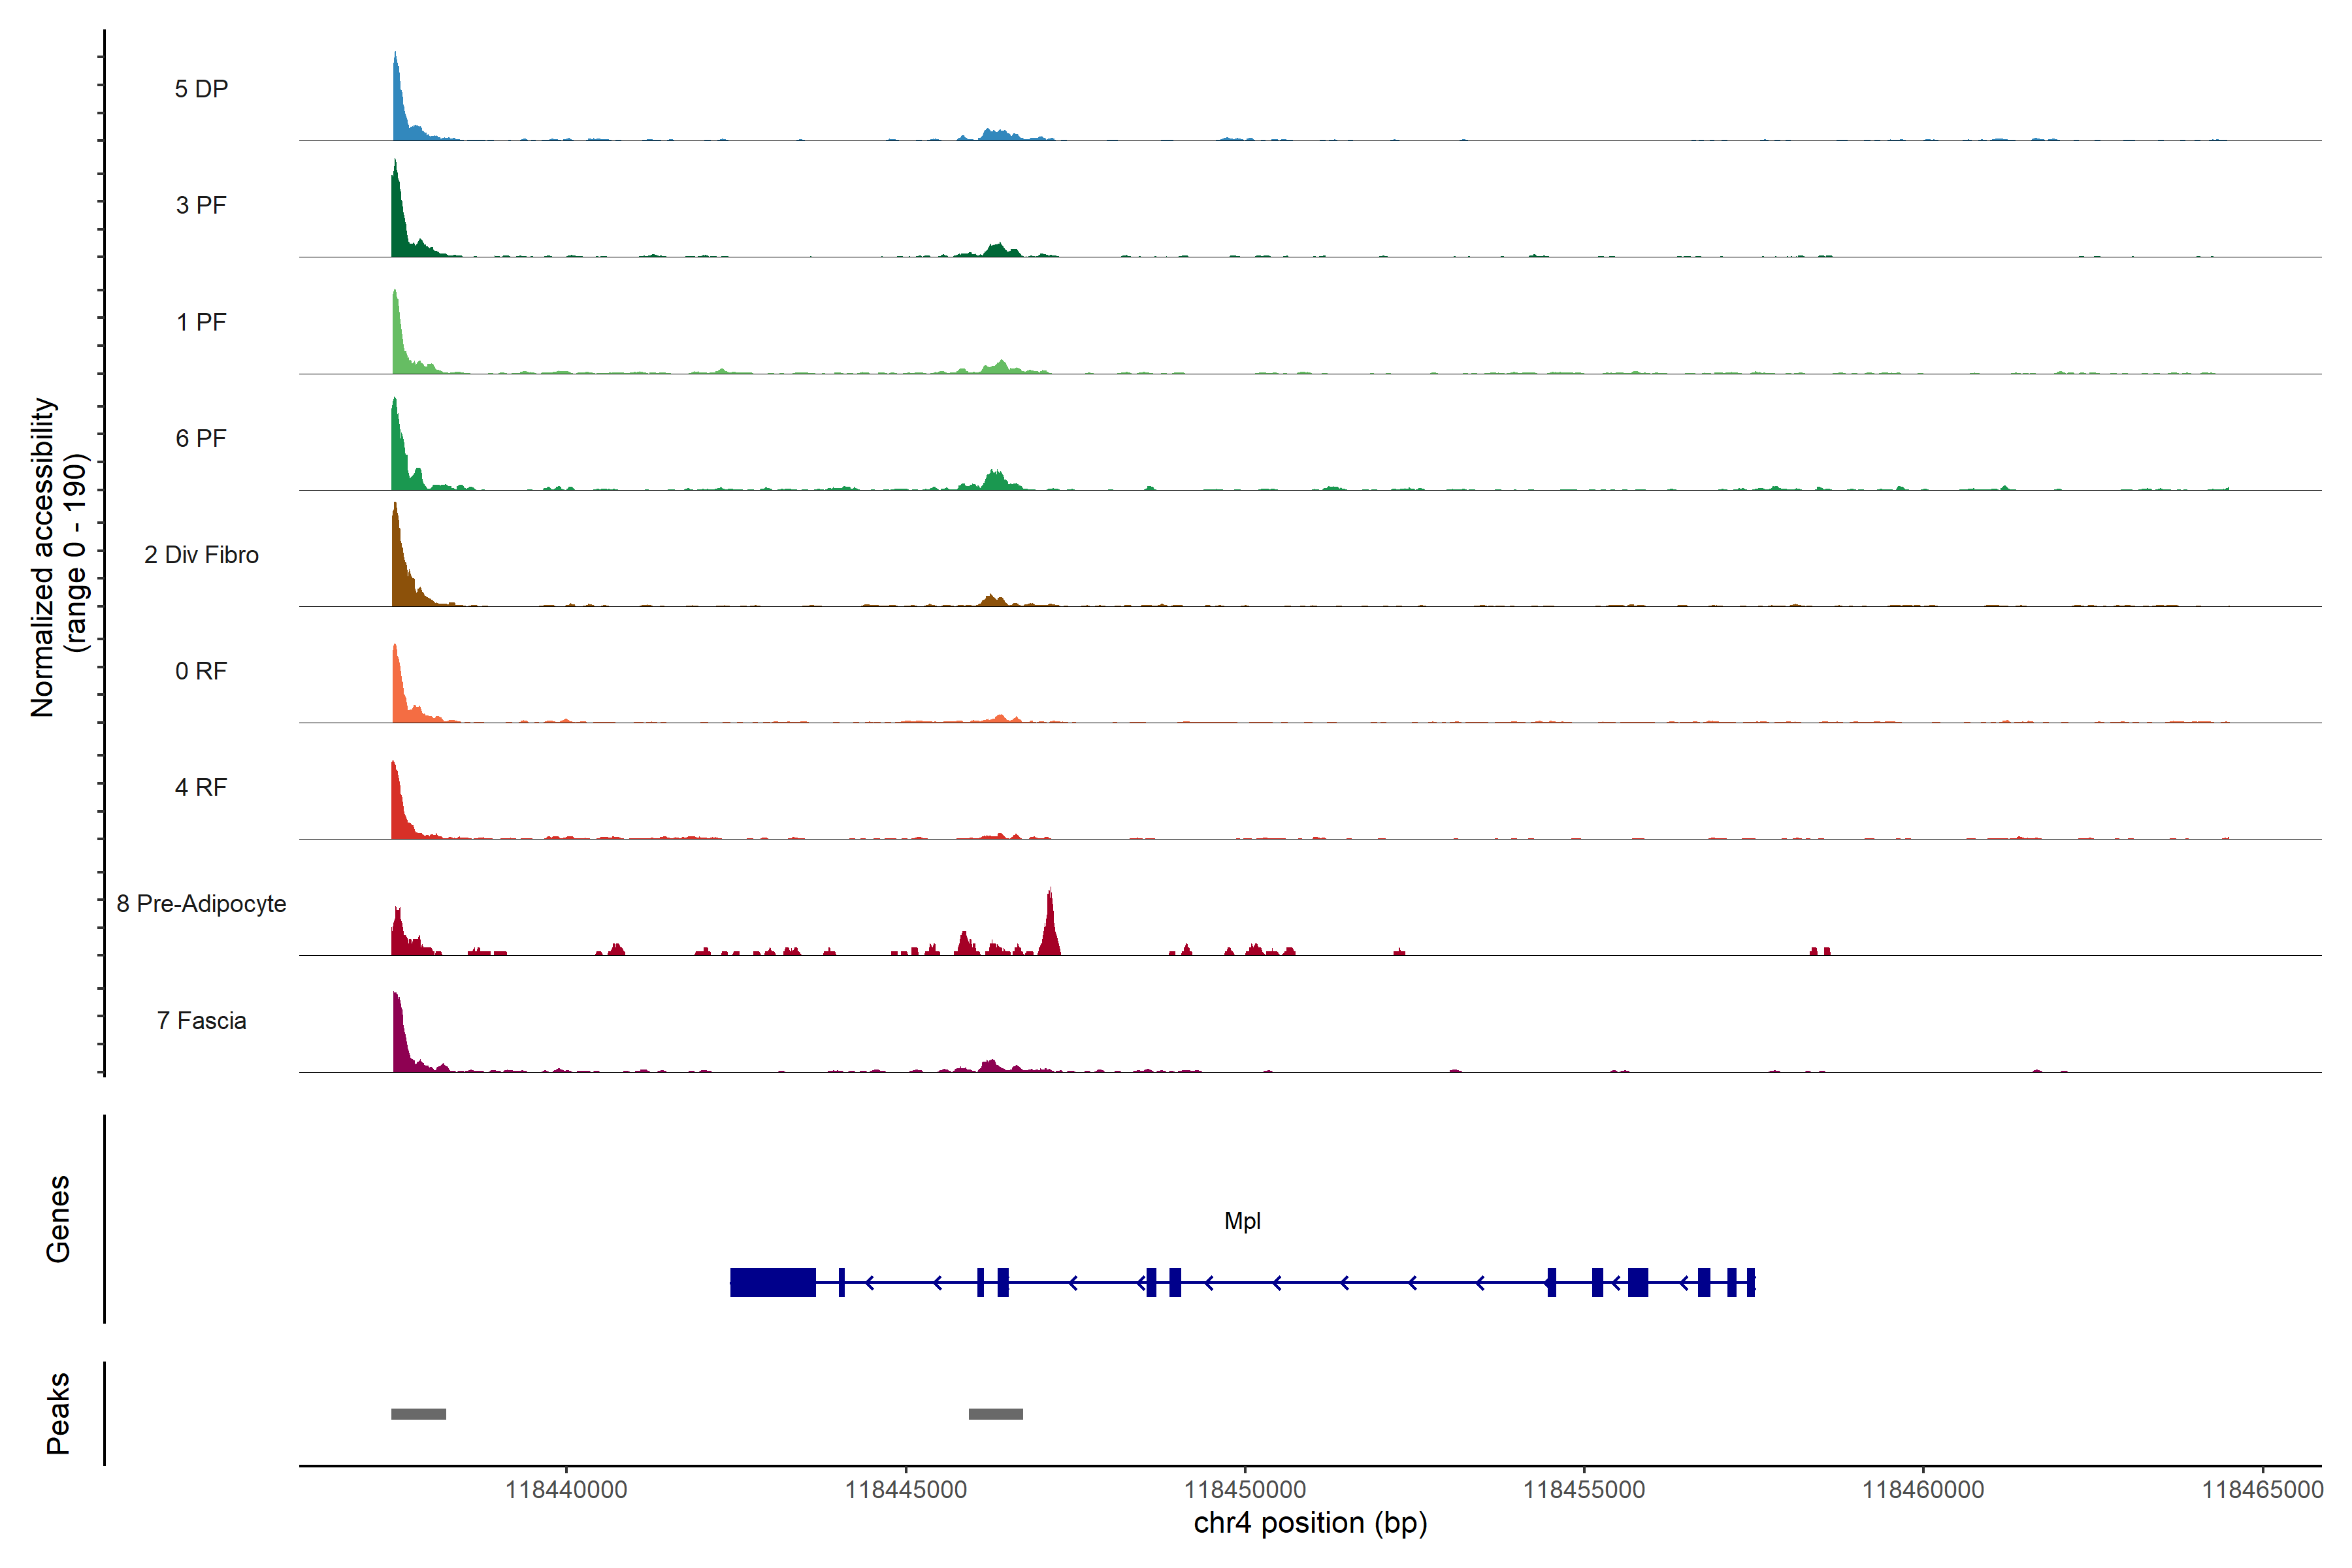Select the 2 Div Fibro label
The image size is (2352, 1568).
coord(201,555)
